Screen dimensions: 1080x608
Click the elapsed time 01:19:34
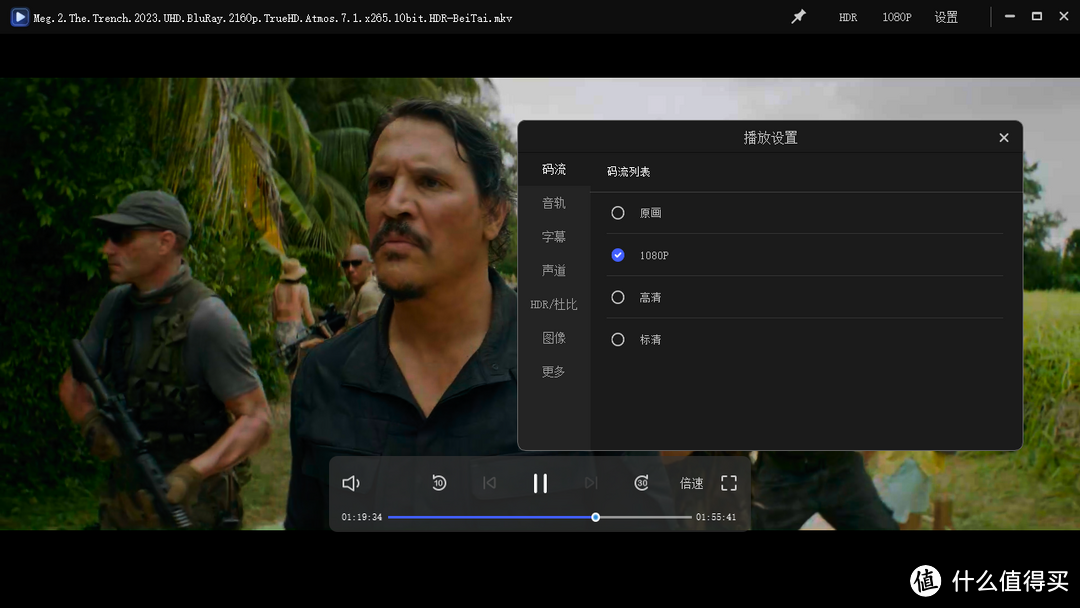click(x=362, y=517)
